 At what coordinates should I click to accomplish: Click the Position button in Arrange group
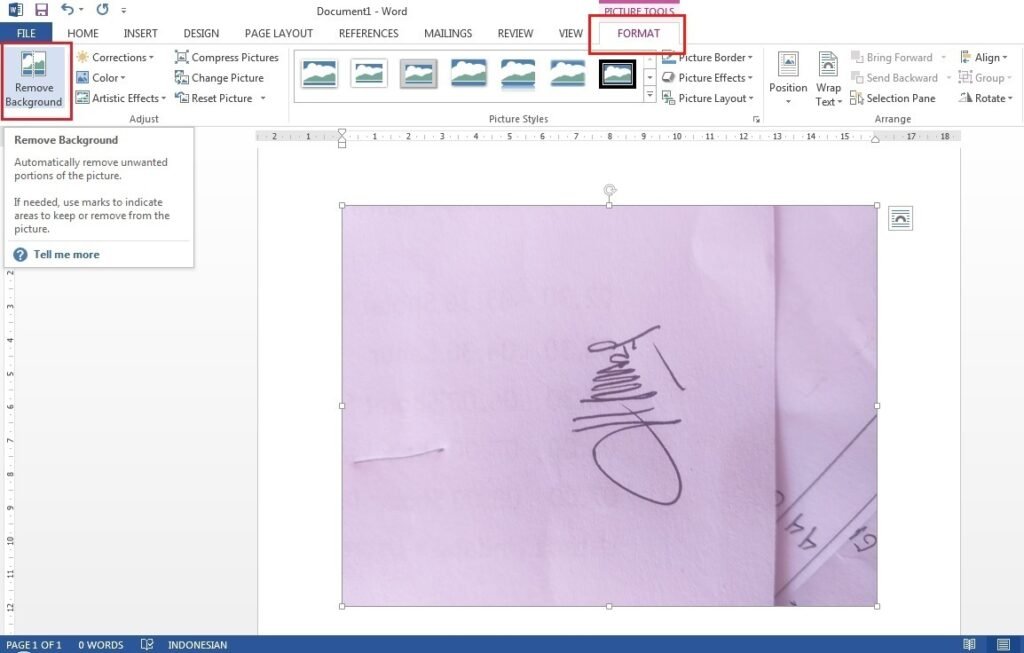788,79
